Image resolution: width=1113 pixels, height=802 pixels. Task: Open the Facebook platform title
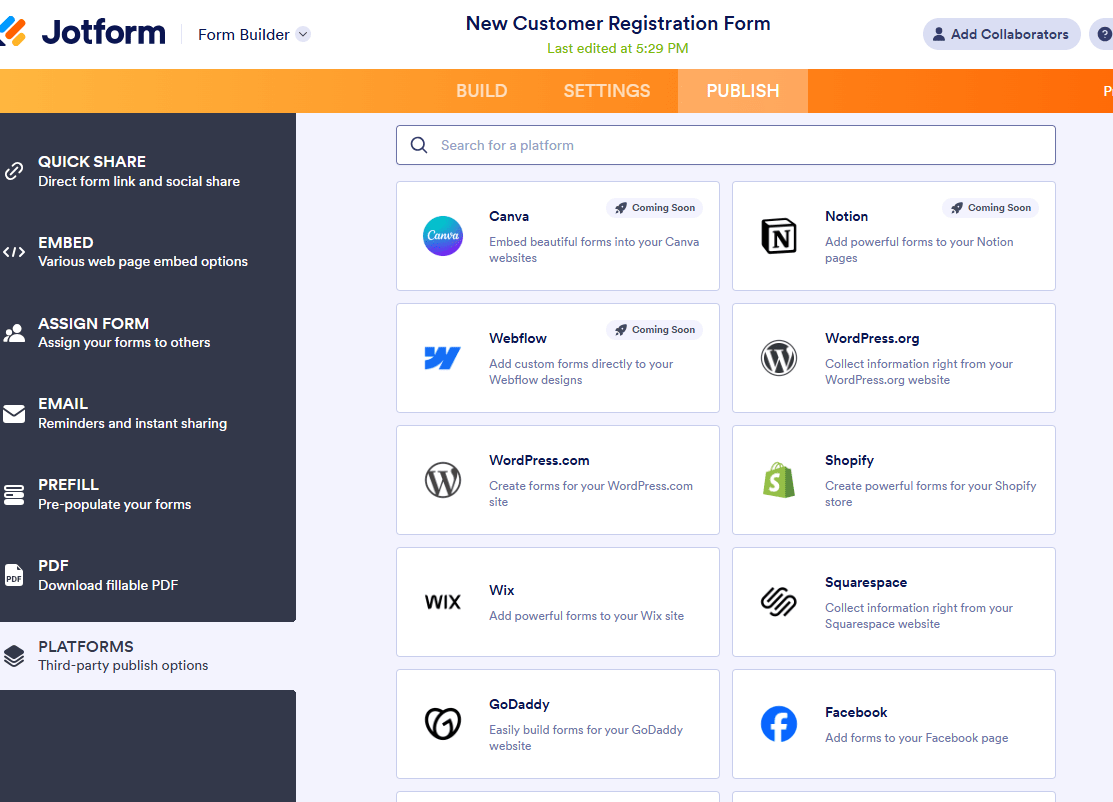click(856, 713)
